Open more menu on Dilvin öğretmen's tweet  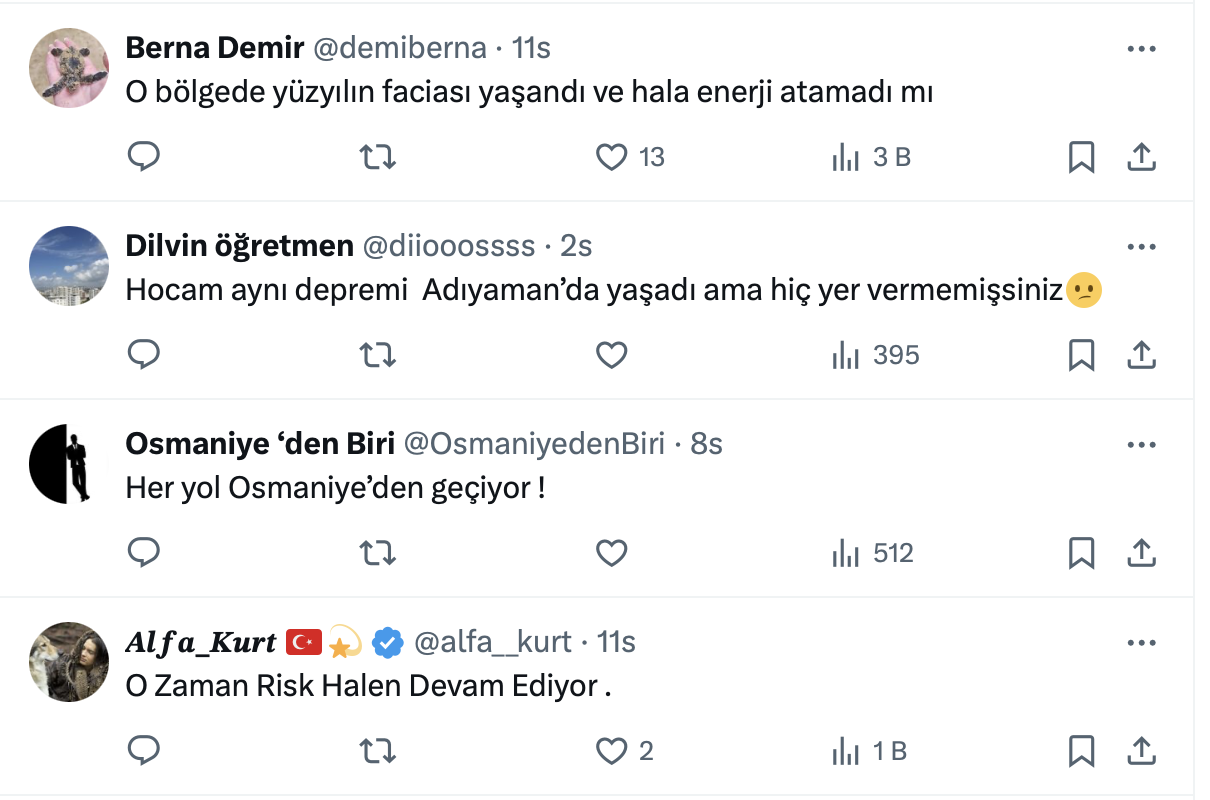click(x=1141, y=246)
